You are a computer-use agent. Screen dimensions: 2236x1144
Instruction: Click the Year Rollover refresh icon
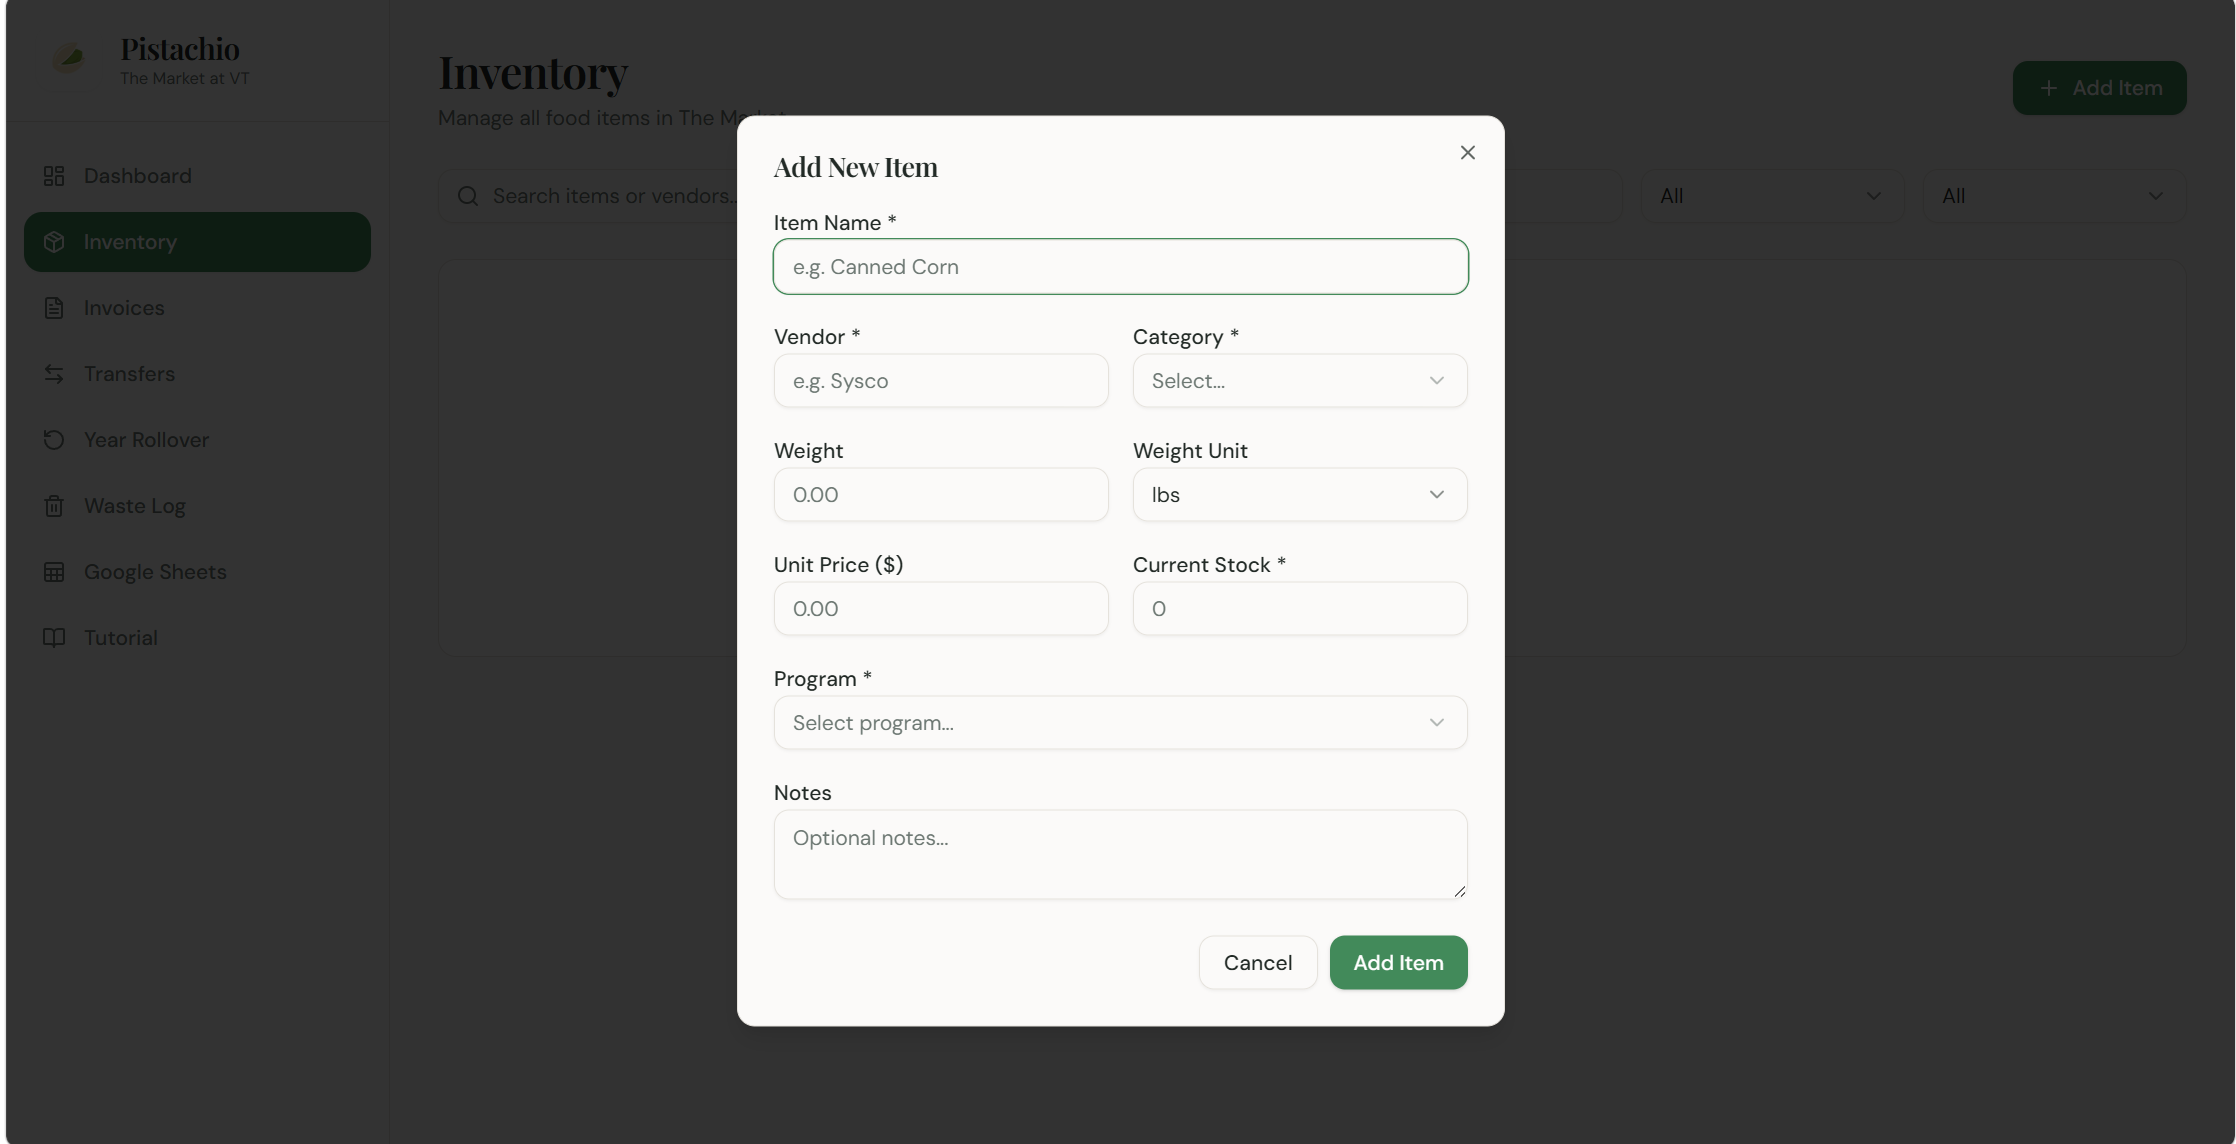click(x=54, y=440)
